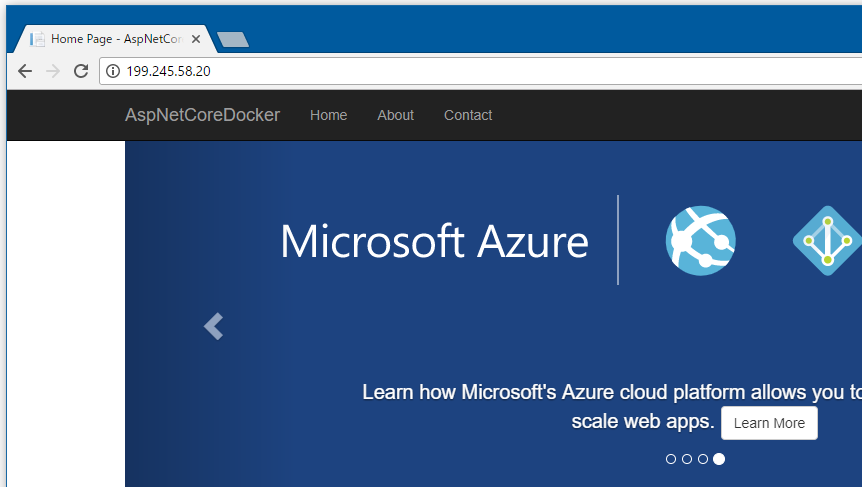View site information icon in address bar
Image resolution: width=862 pixels, height=487 pixels.
[113, 71]
